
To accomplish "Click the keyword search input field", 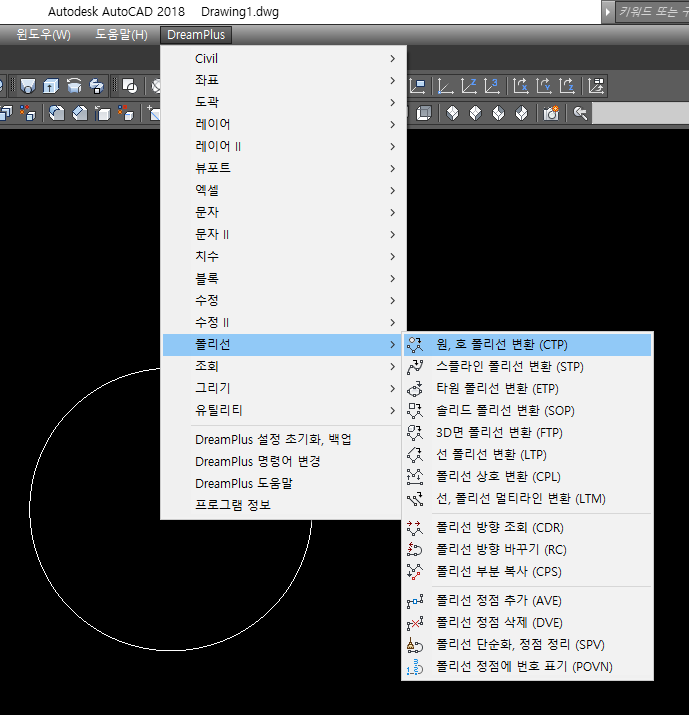I will coord(652,12).
